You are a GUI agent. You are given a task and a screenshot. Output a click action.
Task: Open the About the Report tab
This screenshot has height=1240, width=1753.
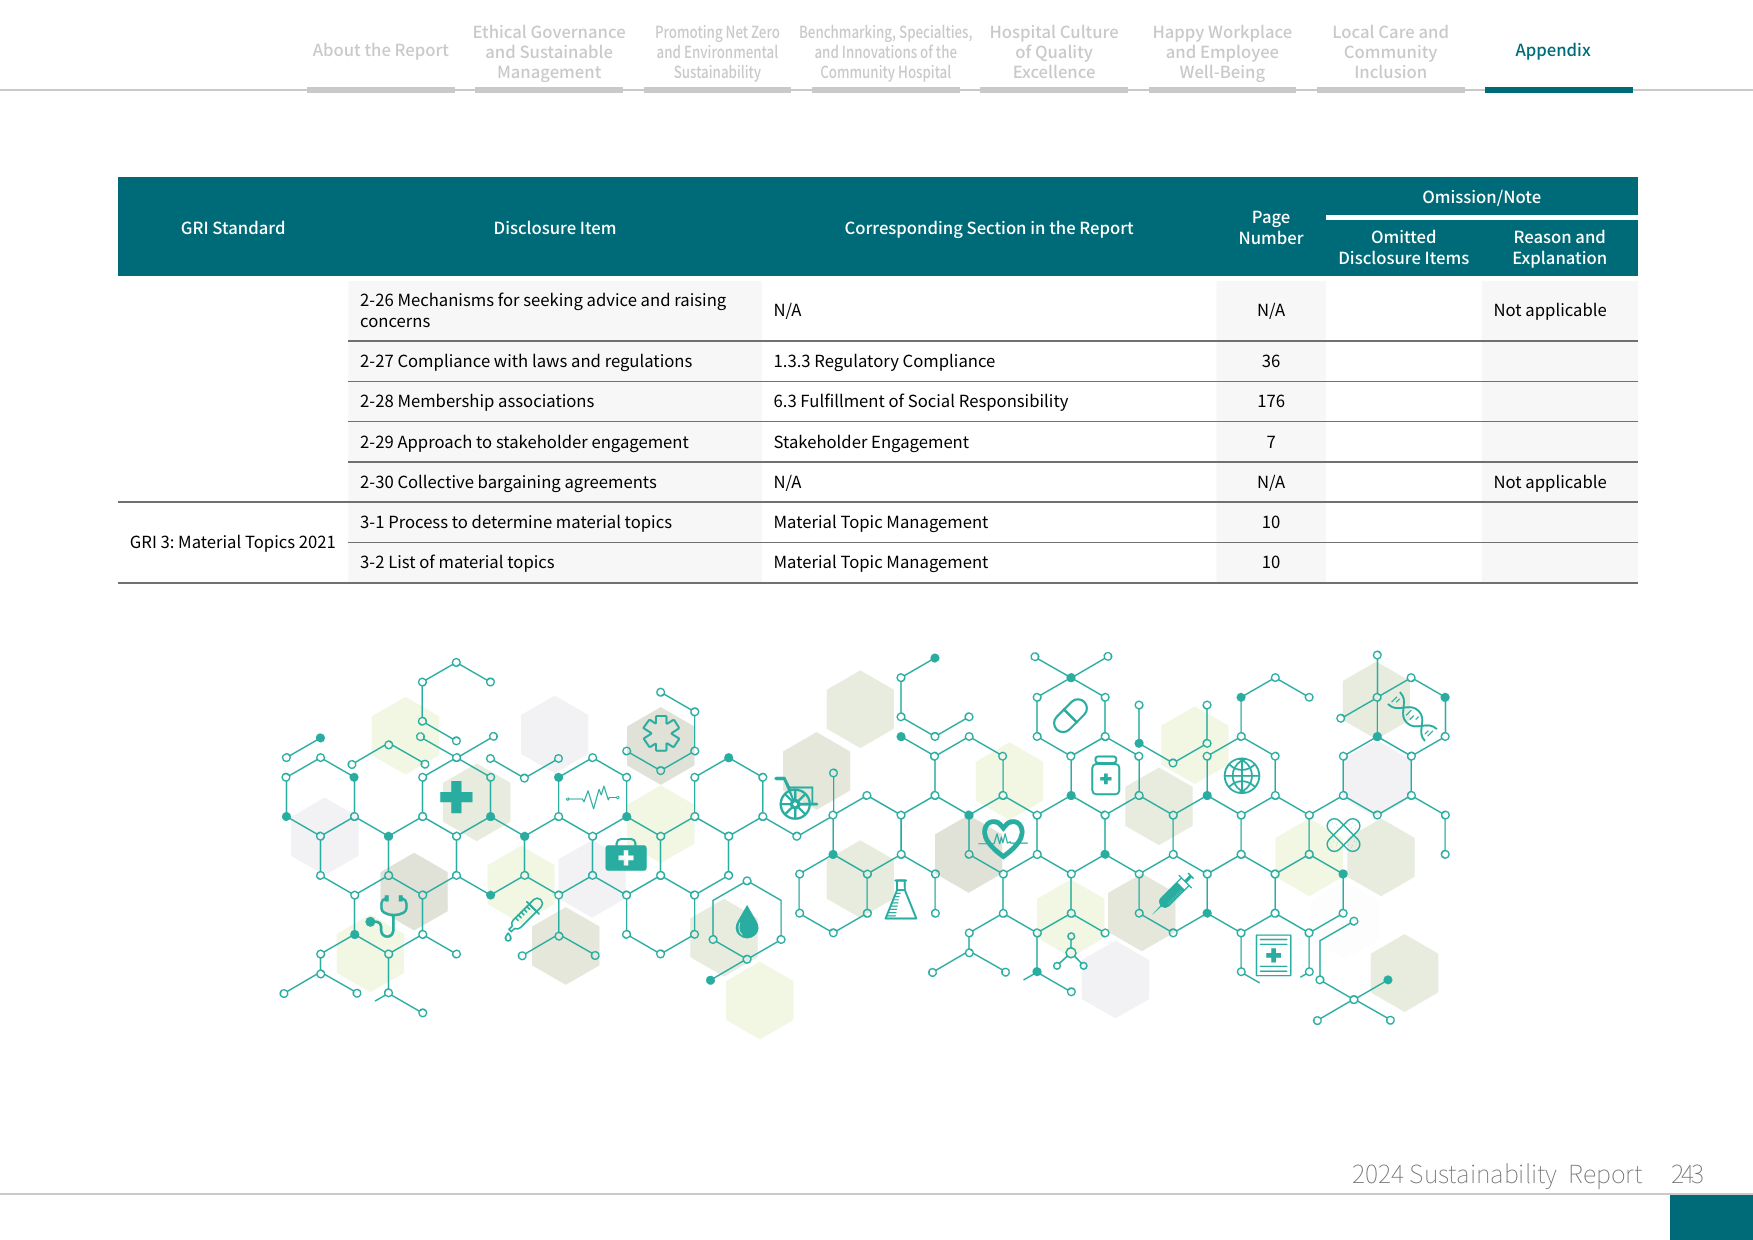[380, 50]
